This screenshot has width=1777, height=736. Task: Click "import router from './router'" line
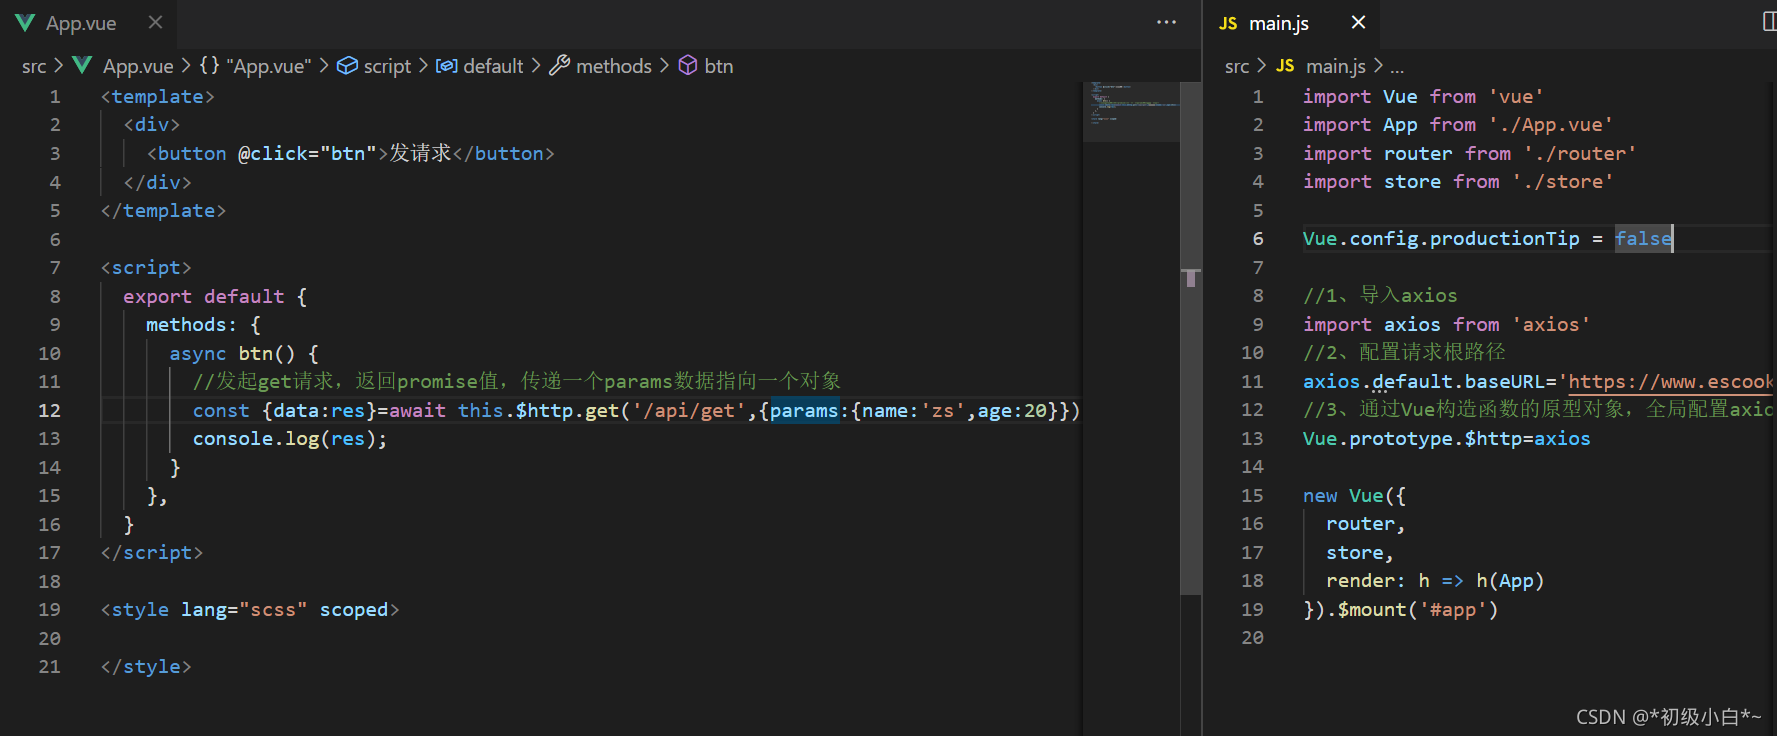[x=1469, y=154]
